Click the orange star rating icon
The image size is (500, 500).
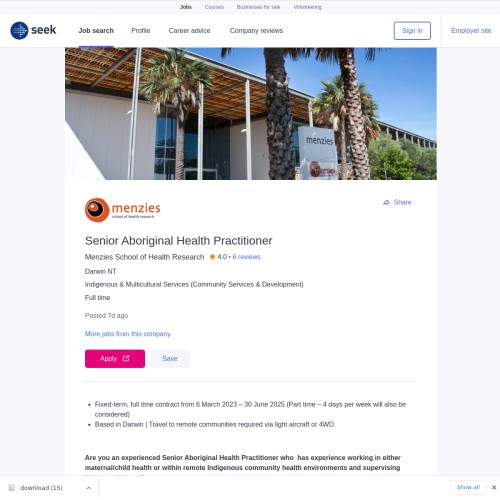tap(212, 257)
